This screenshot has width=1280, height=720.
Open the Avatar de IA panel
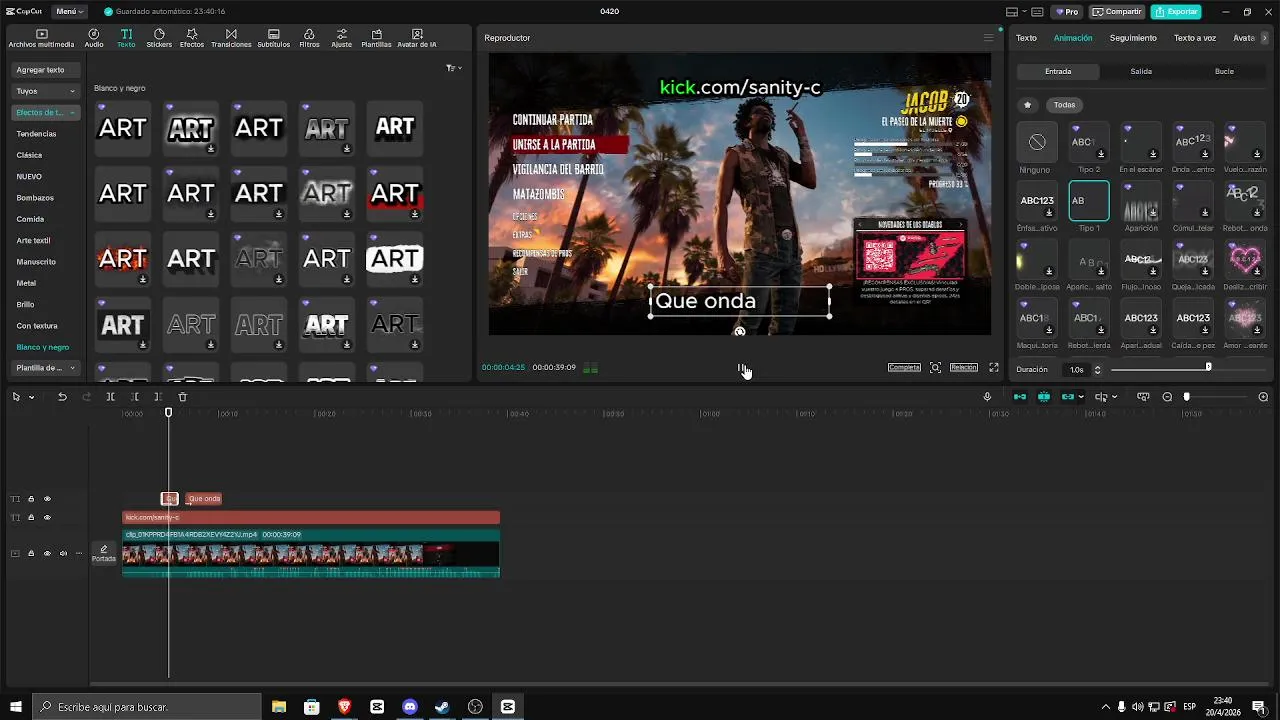(417, 38)
